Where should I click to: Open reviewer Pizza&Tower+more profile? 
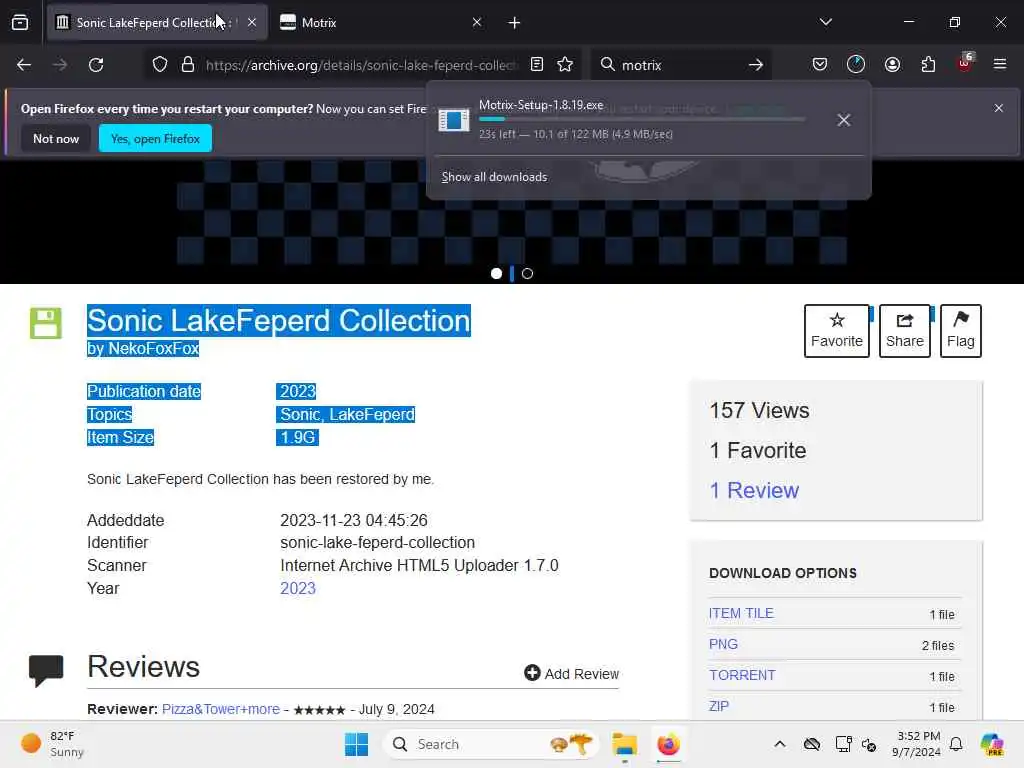(221, 709)
